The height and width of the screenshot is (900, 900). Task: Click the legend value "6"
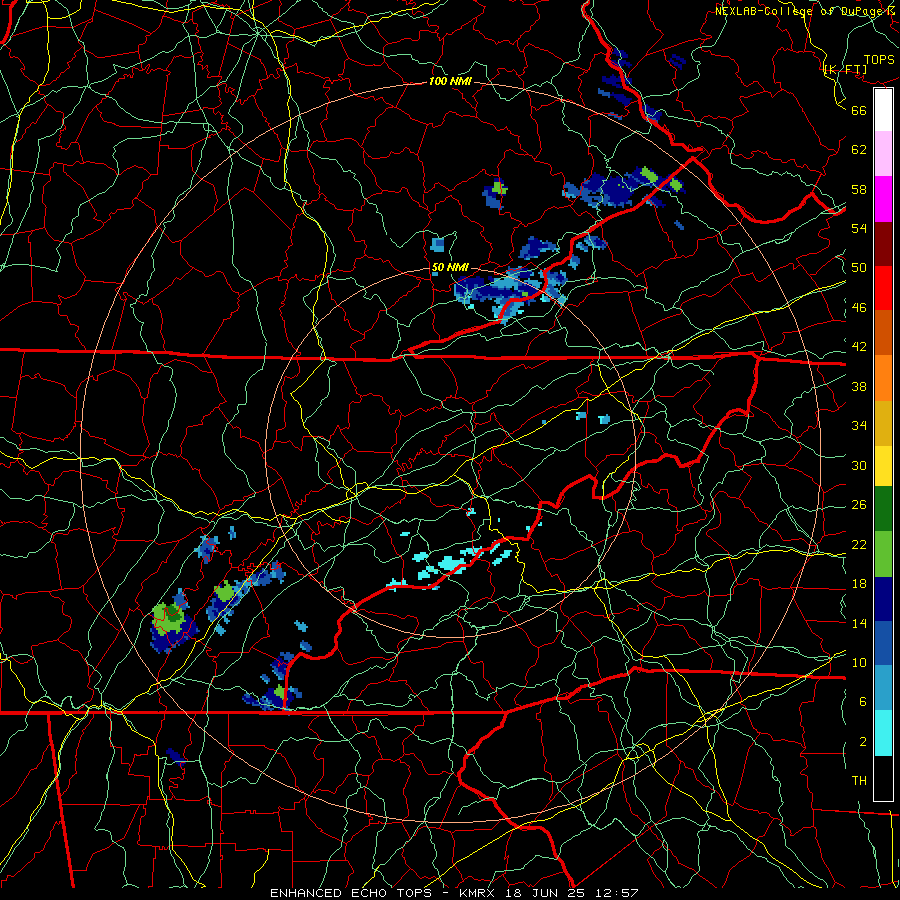(863, 701)
